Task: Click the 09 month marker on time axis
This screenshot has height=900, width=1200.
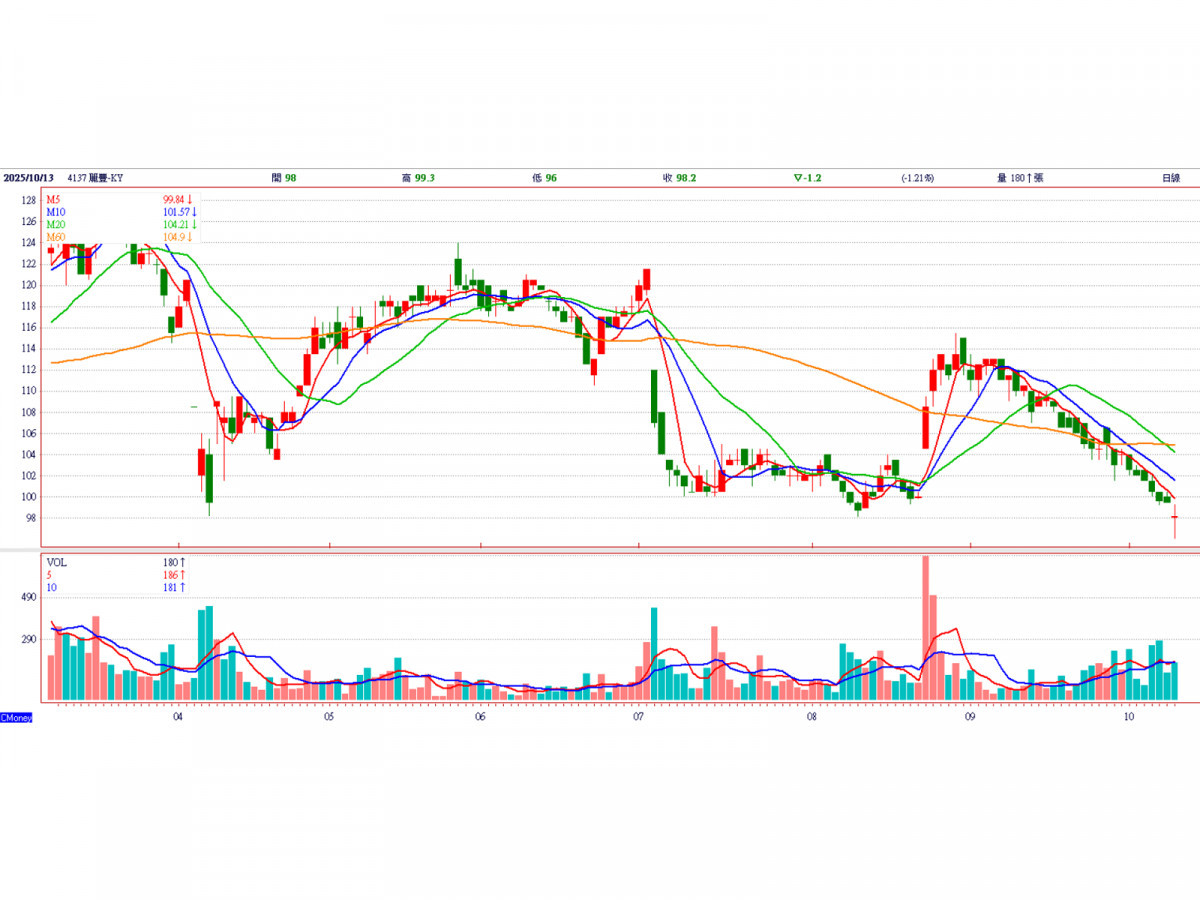Action: point(969,717)
